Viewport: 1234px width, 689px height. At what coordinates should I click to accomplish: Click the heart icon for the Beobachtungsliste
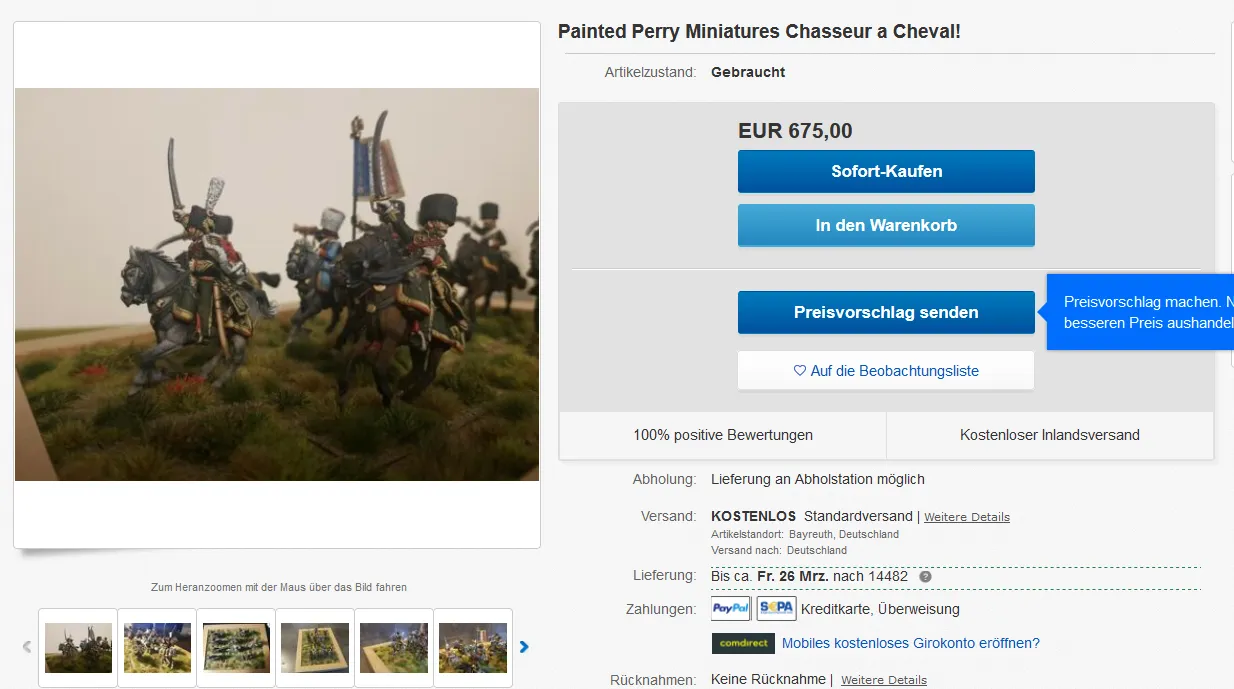click(799, 370)
